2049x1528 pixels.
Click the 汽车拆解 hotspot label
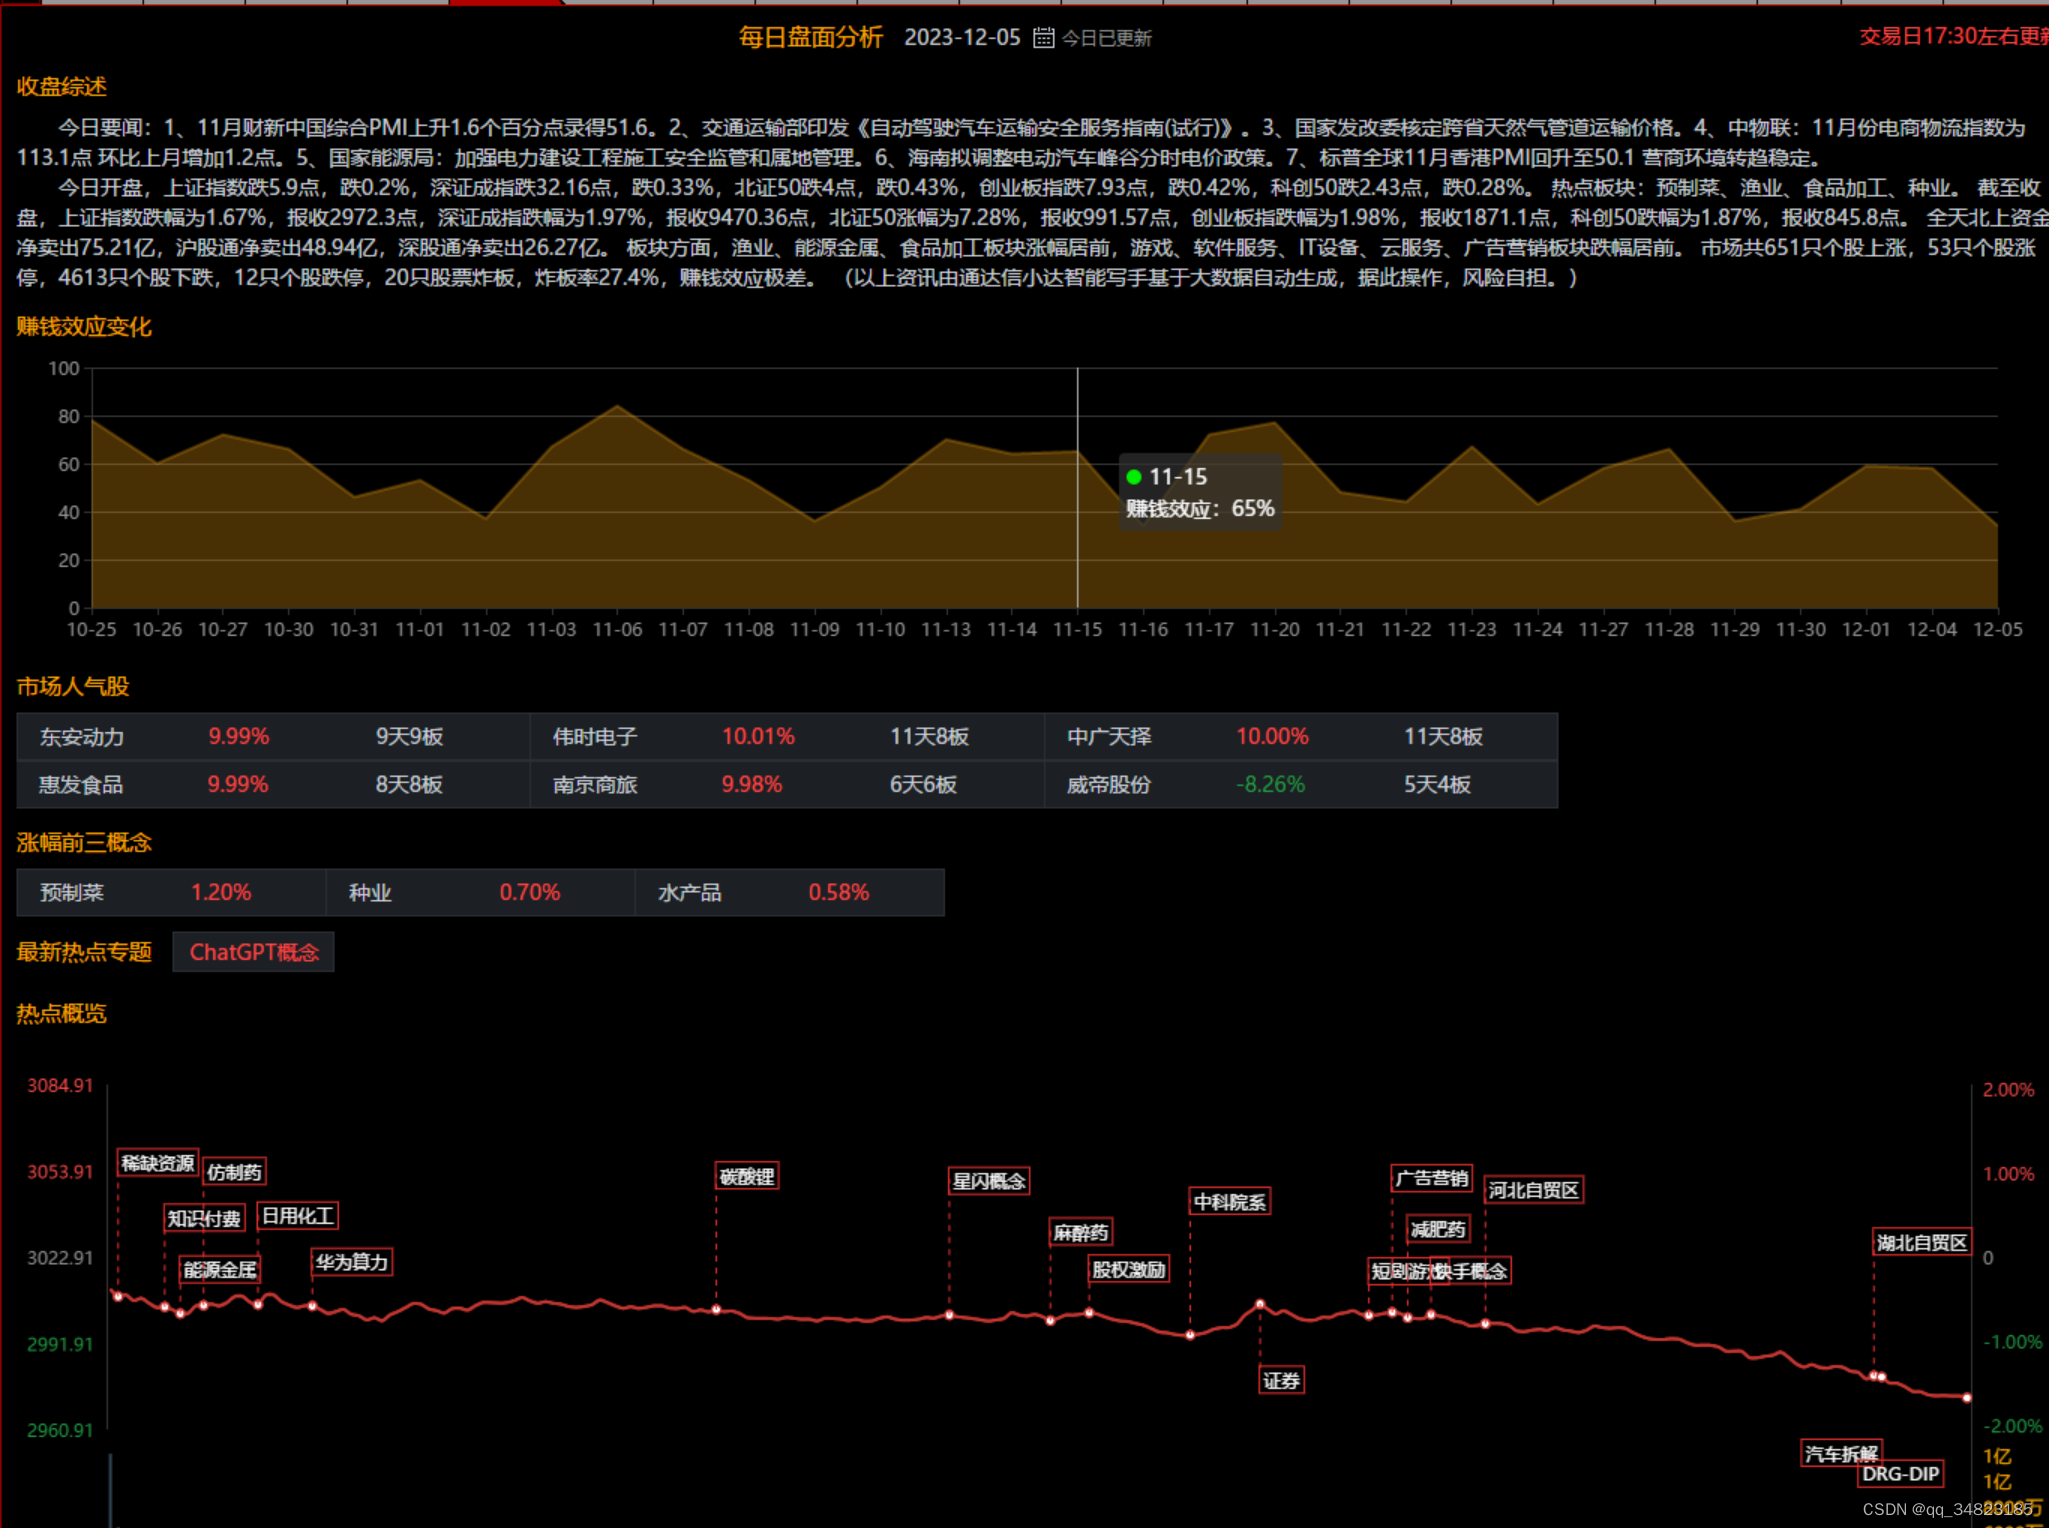1841,1454
